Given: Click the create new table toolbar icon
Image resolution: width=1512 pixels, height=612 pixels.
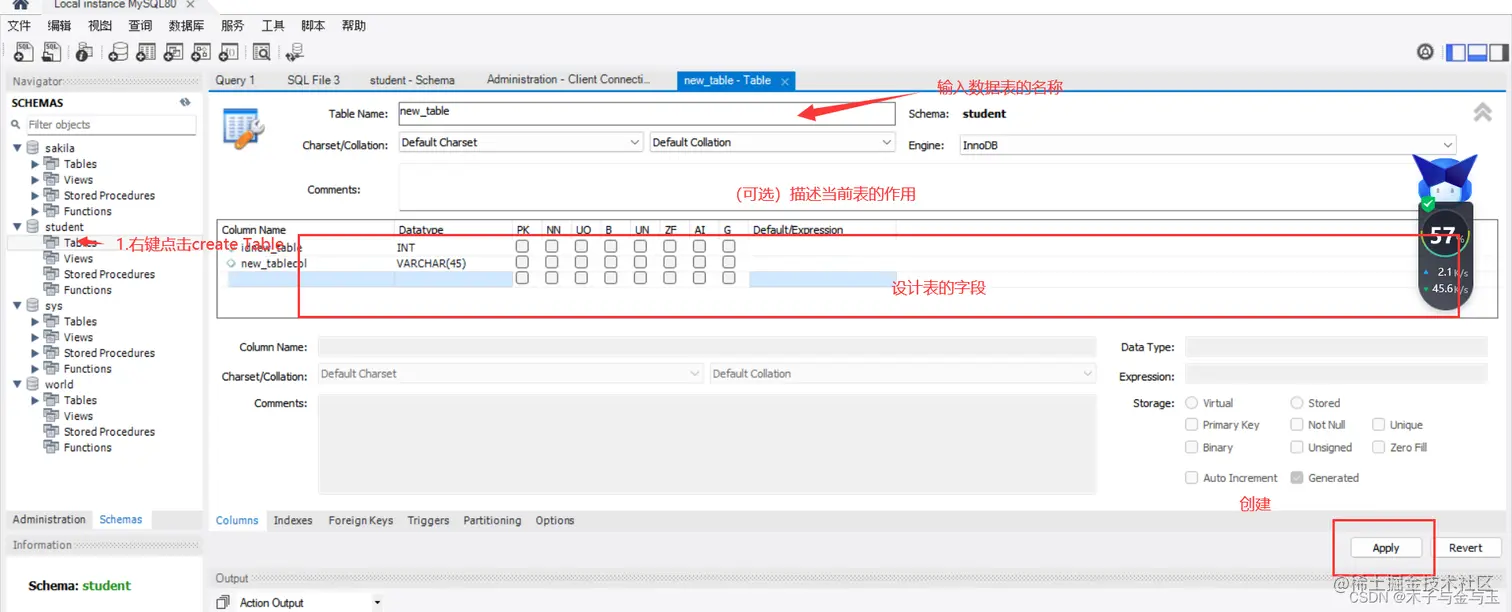Looking at the screenshot, I should [x=146, y=52].
